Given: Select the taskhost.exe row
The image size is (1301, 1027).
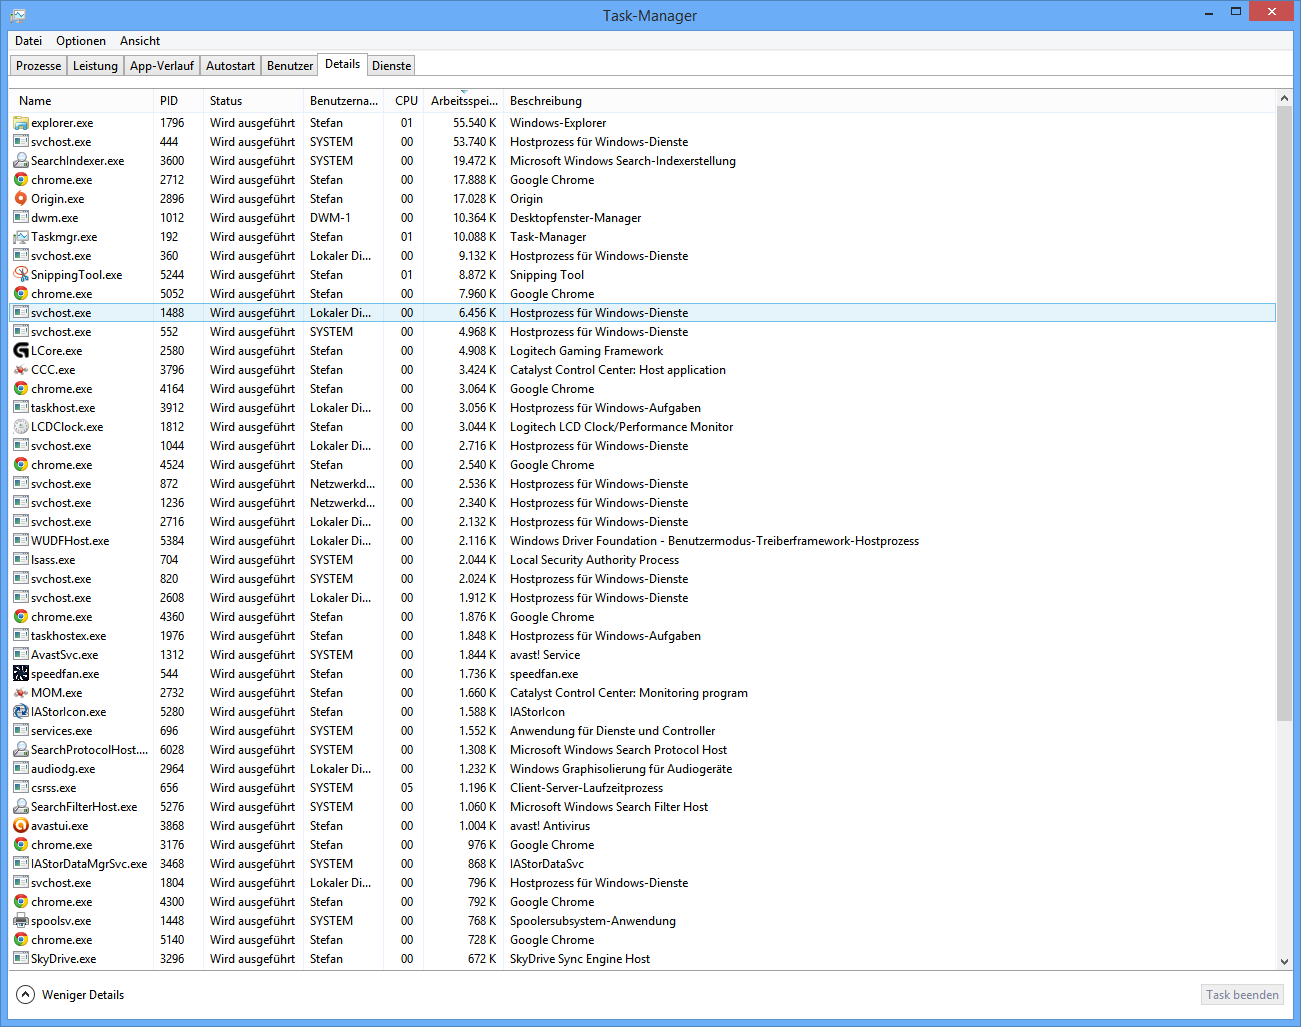Looking at the screenshot, I should pos(643,408).
